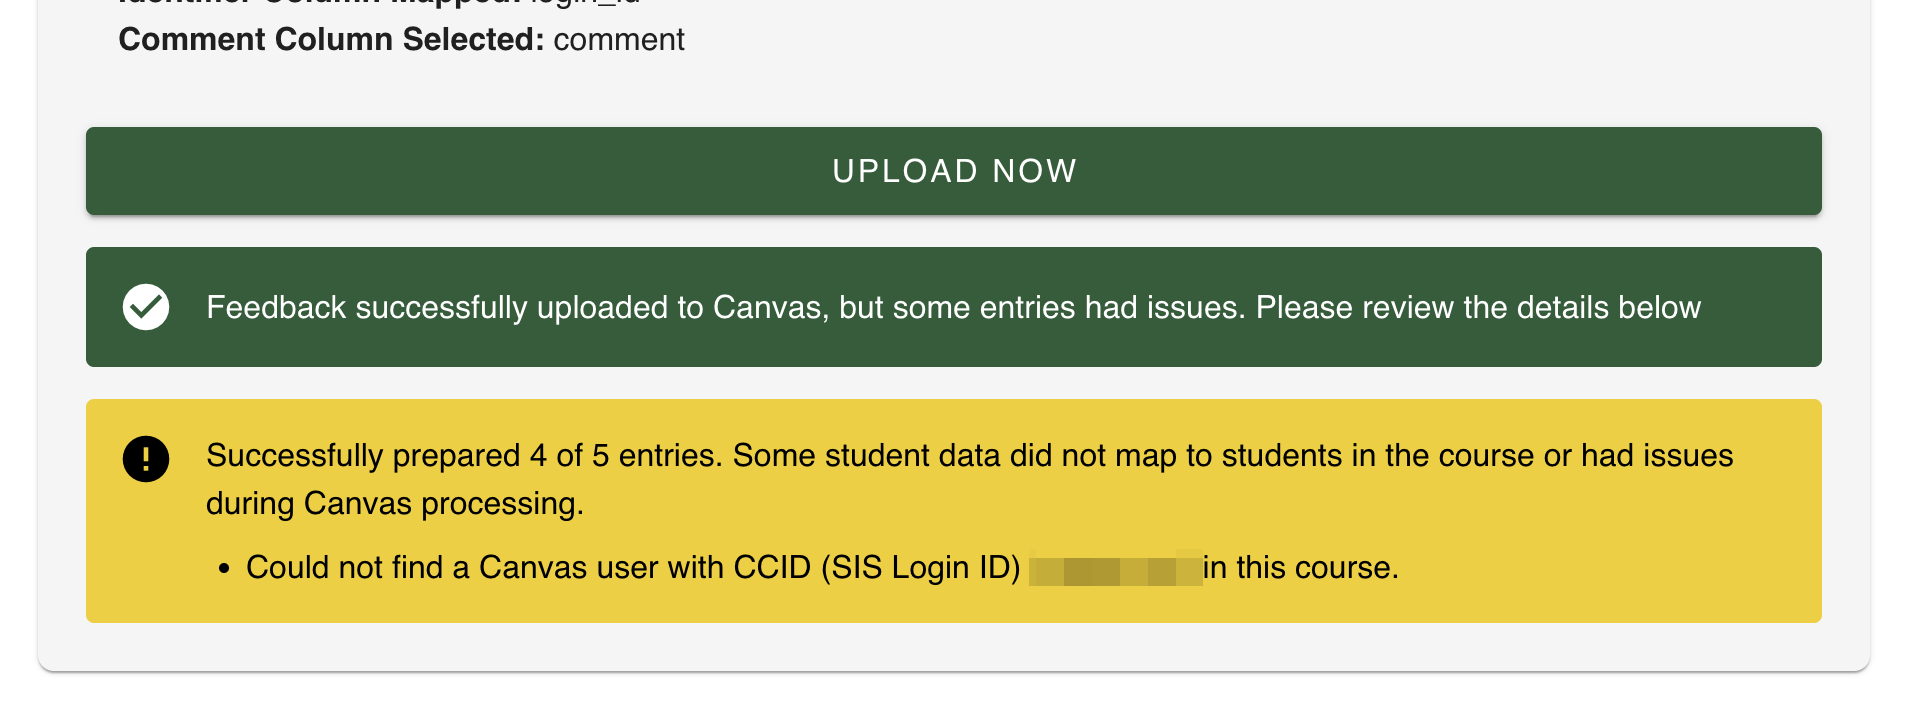The width and height of the screenshot is (1928, 726).
Task: Click "in this course." after the blurred ID
Action: pyautogui.click(x=1300, y=568)
